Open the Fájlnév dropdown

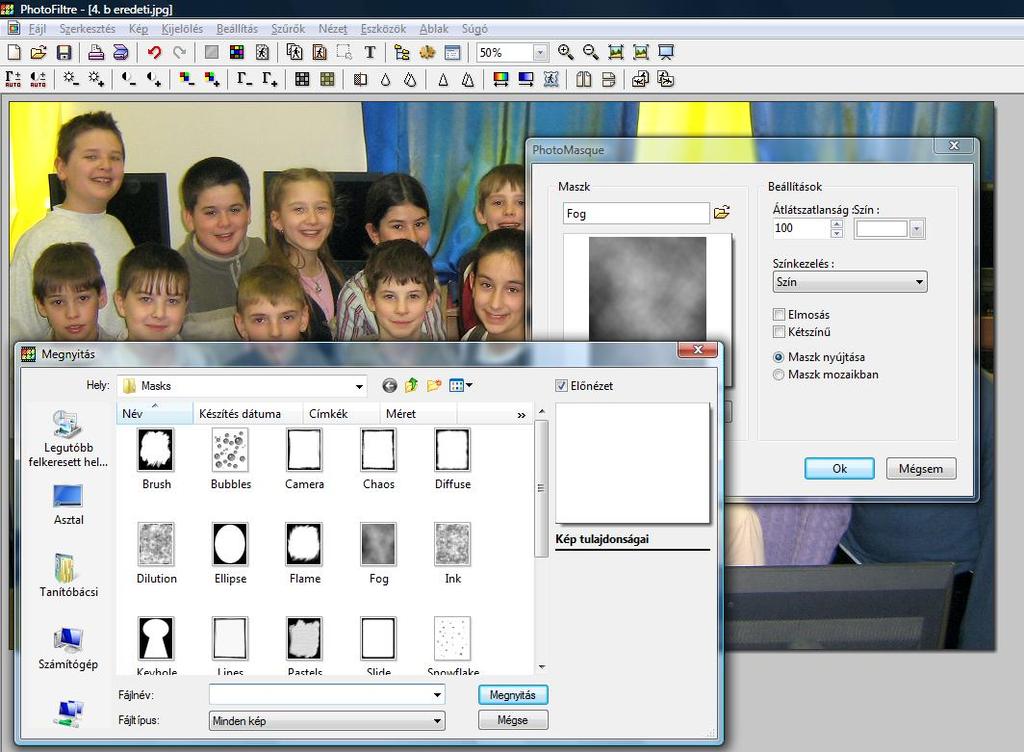[x=437, y=695]
